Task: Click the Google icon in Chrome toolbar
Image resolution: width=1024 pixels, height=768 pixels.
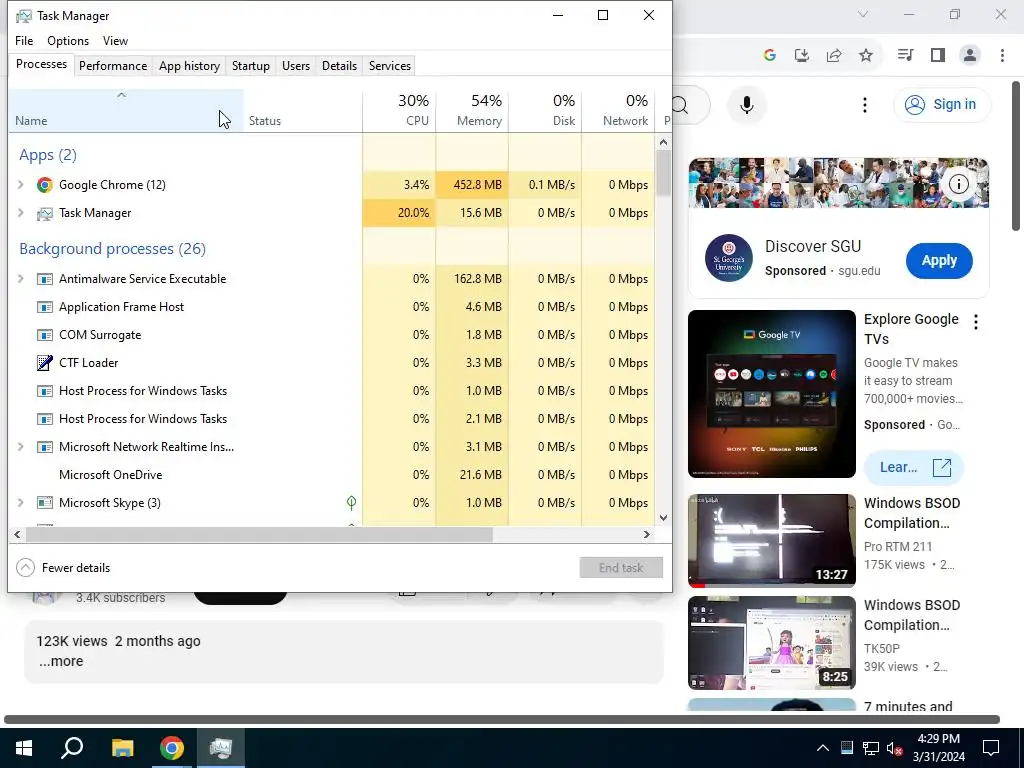Action: tap(769, 56)
